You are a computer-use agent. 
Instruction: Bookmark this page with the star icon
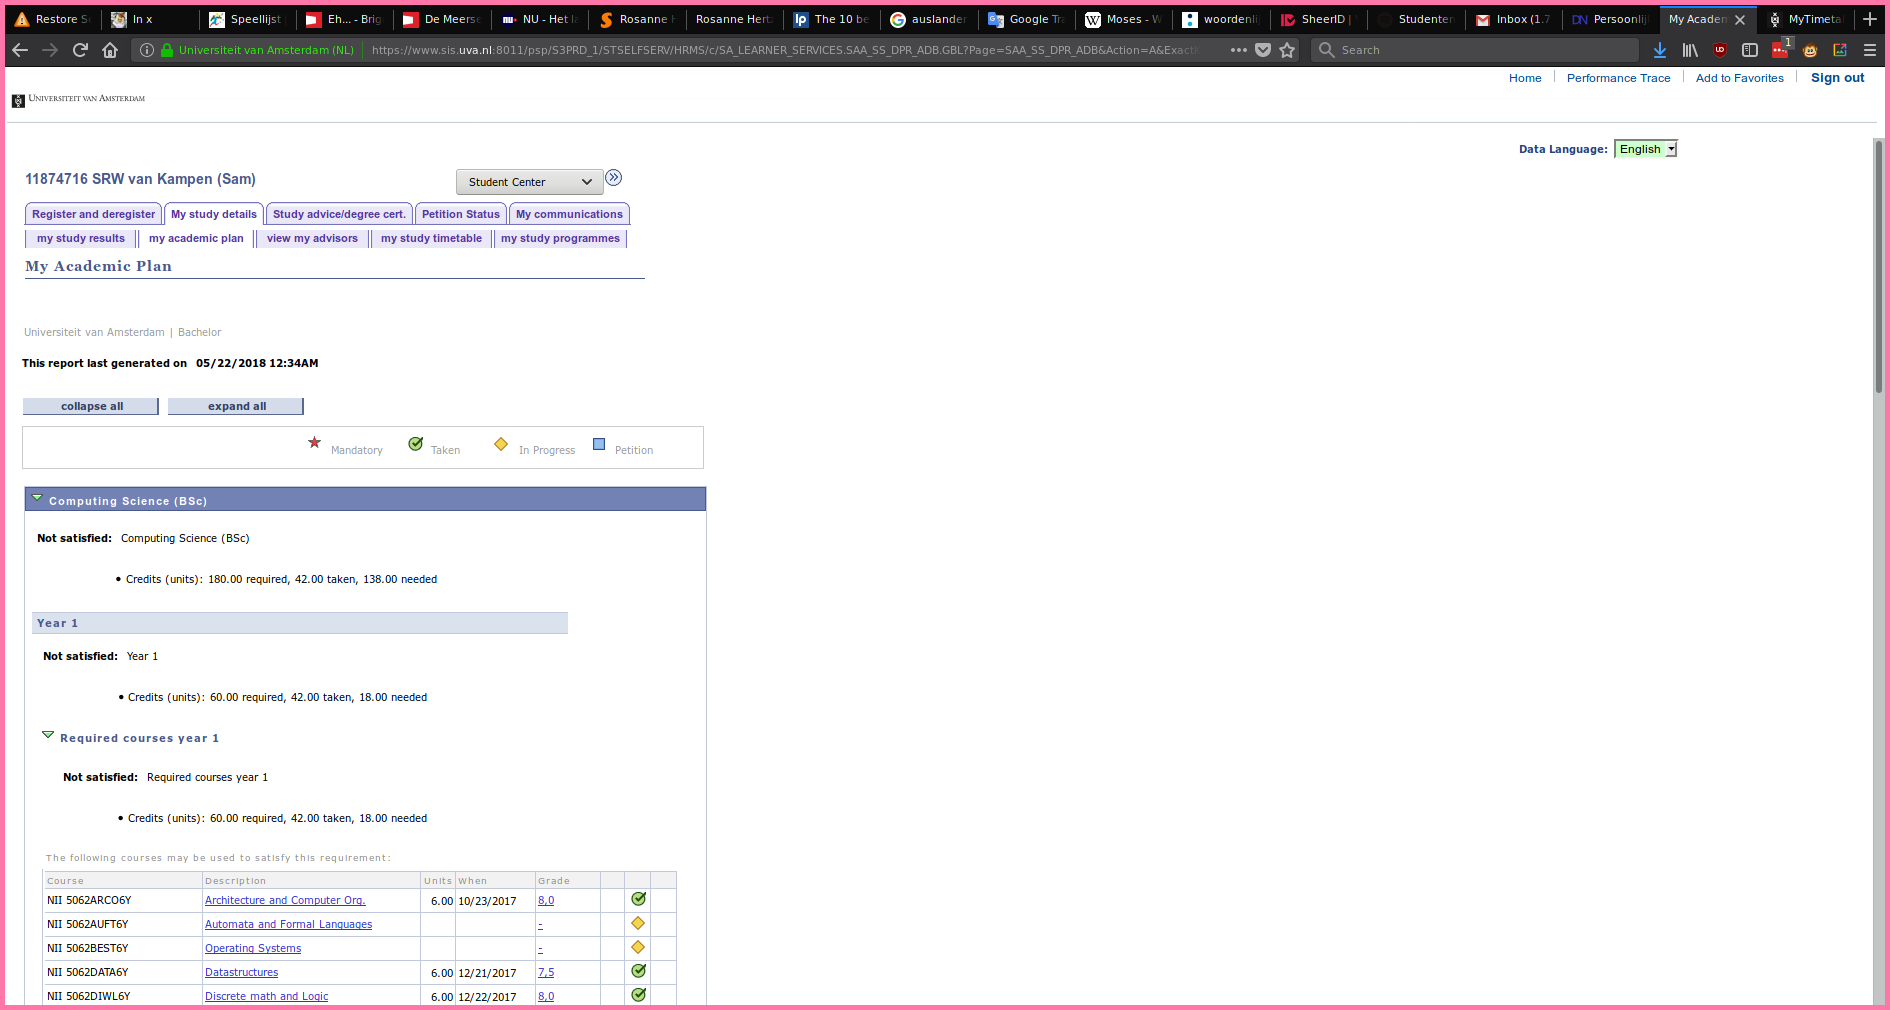(x=1287, y=50)
